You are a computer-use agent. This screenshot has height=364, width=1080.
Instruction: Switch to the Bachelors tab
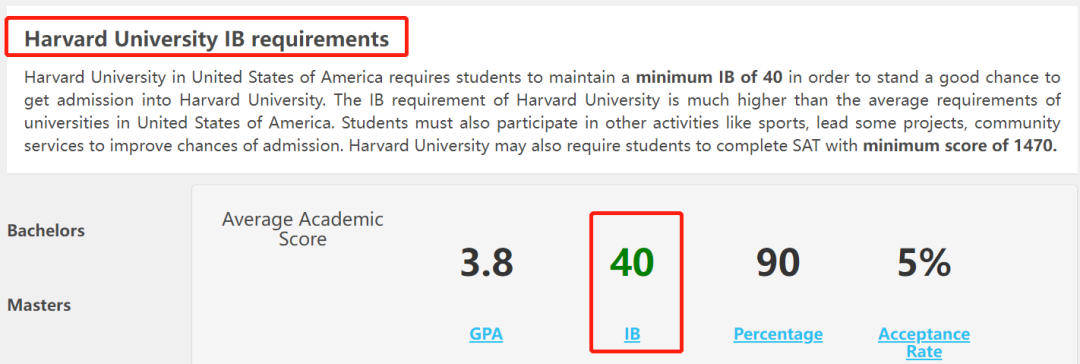[46, 231]
